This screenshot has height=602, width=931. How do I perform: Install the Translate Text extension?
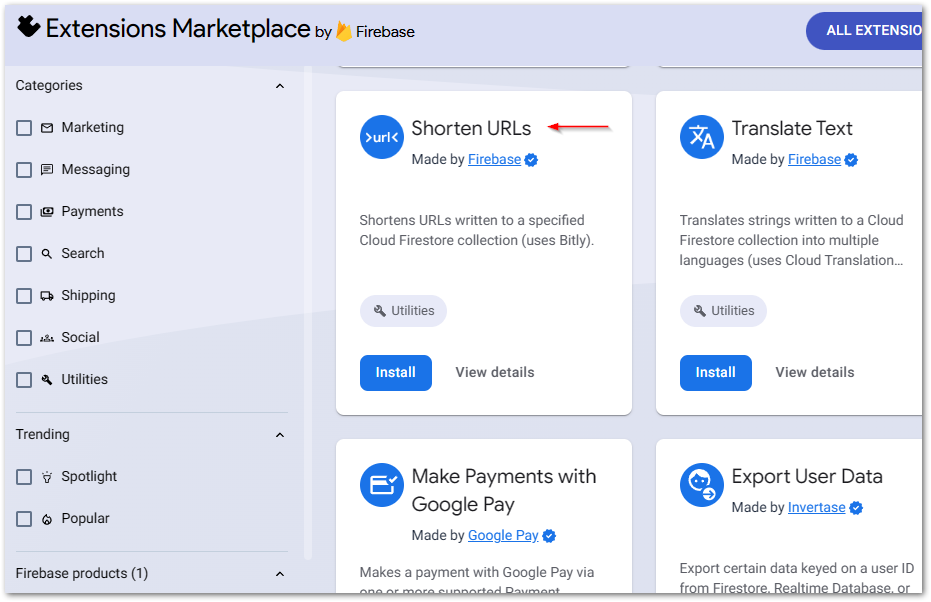[715, 373]
